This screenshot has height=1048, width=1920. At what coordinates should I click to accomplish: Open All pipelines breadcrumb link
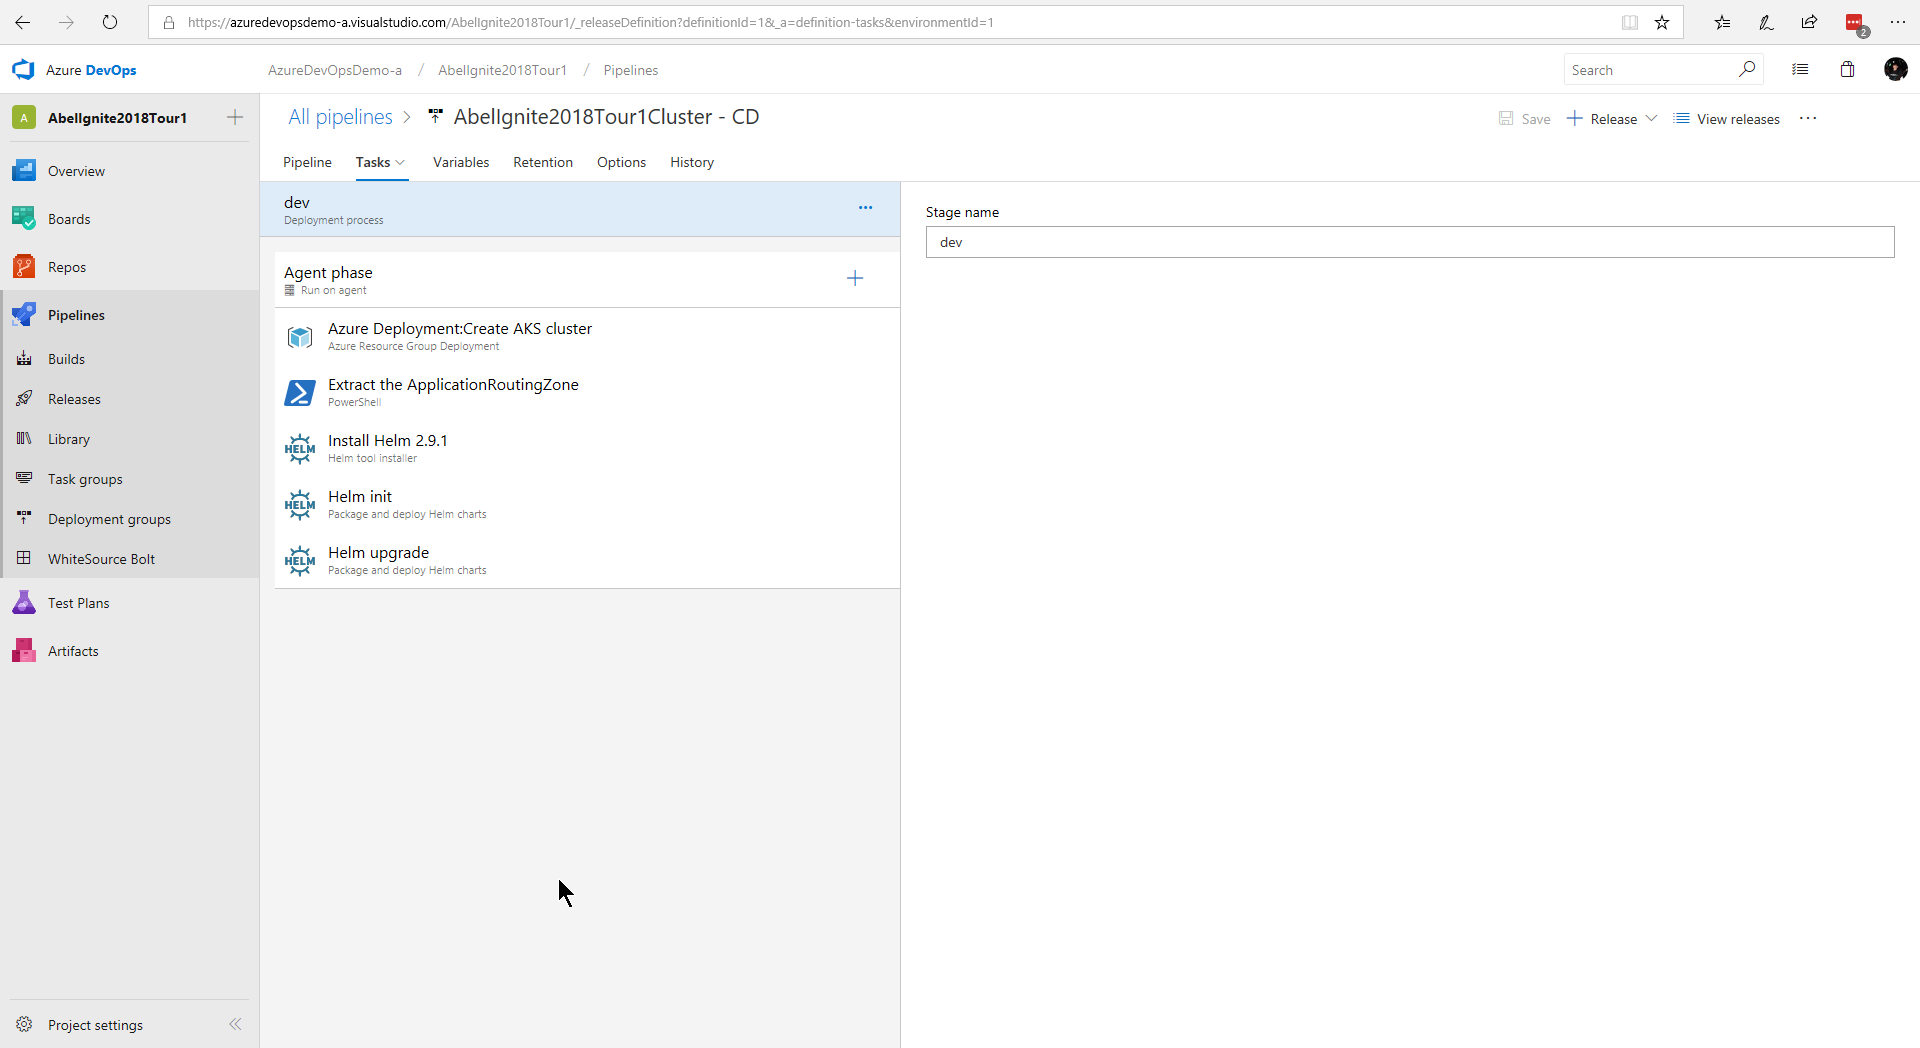pyautogui.click(x=340, y=117)
